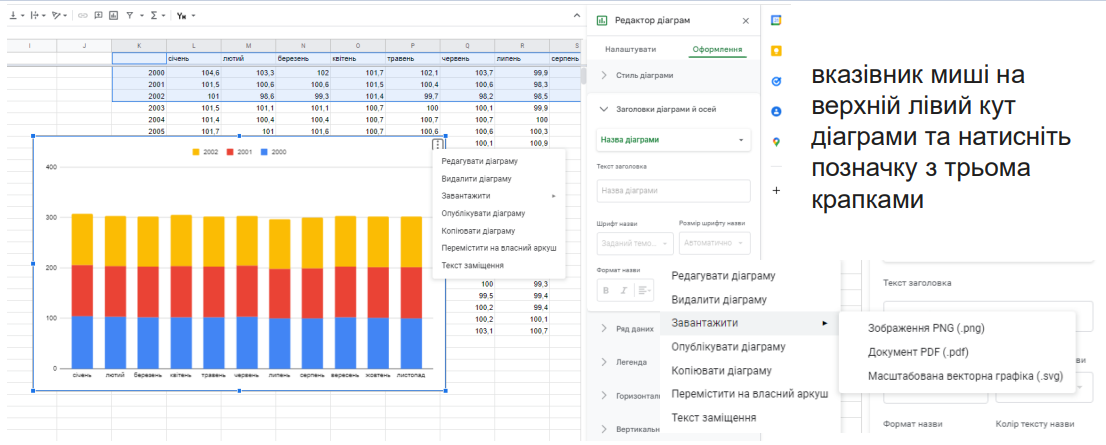Image resolution: width=1106 pixels, height=445 pixels.
Task: Click the filter funnel icon
Action: 129,16
